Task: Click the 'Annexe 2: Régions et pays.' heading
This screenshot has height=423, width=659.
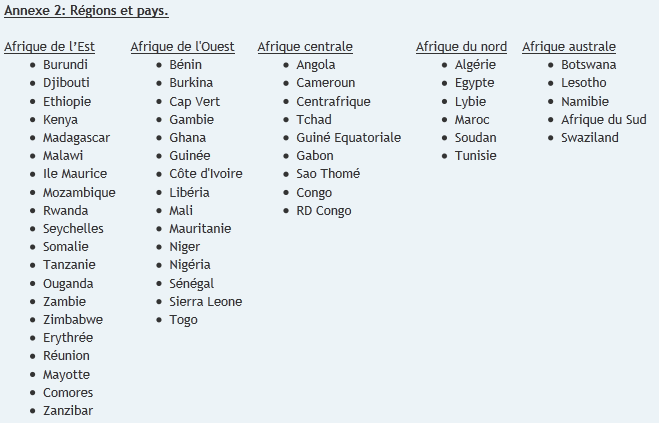Action: (x=86, y=11)
